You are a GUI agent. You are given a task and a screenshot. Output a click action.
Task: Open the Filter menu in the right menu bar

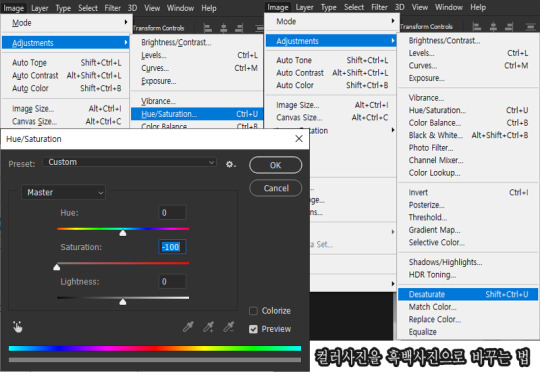pos(379,7)
